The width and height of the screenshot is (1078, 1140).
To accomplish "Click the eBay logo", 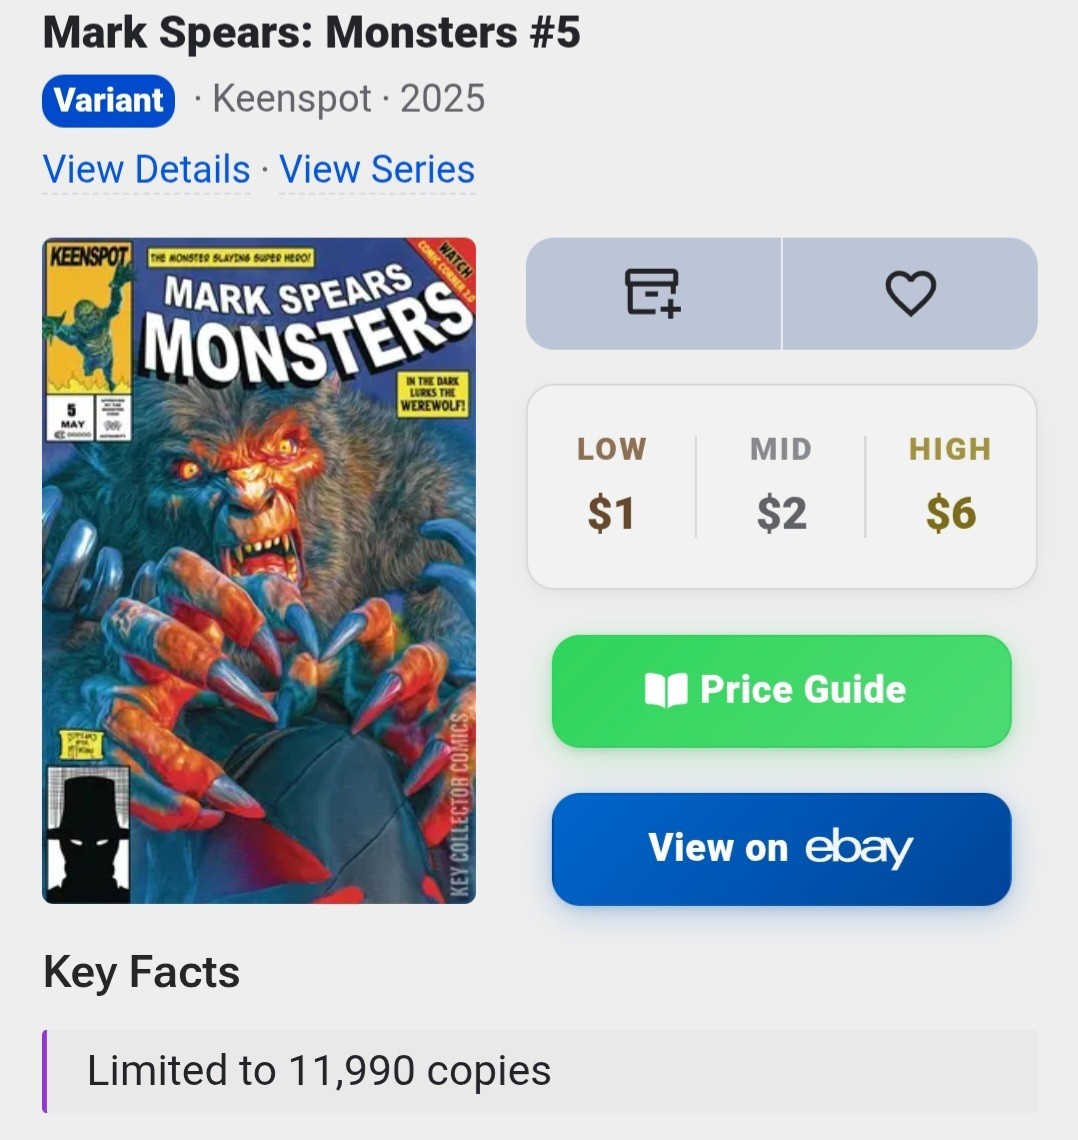I will click(859, 848).
